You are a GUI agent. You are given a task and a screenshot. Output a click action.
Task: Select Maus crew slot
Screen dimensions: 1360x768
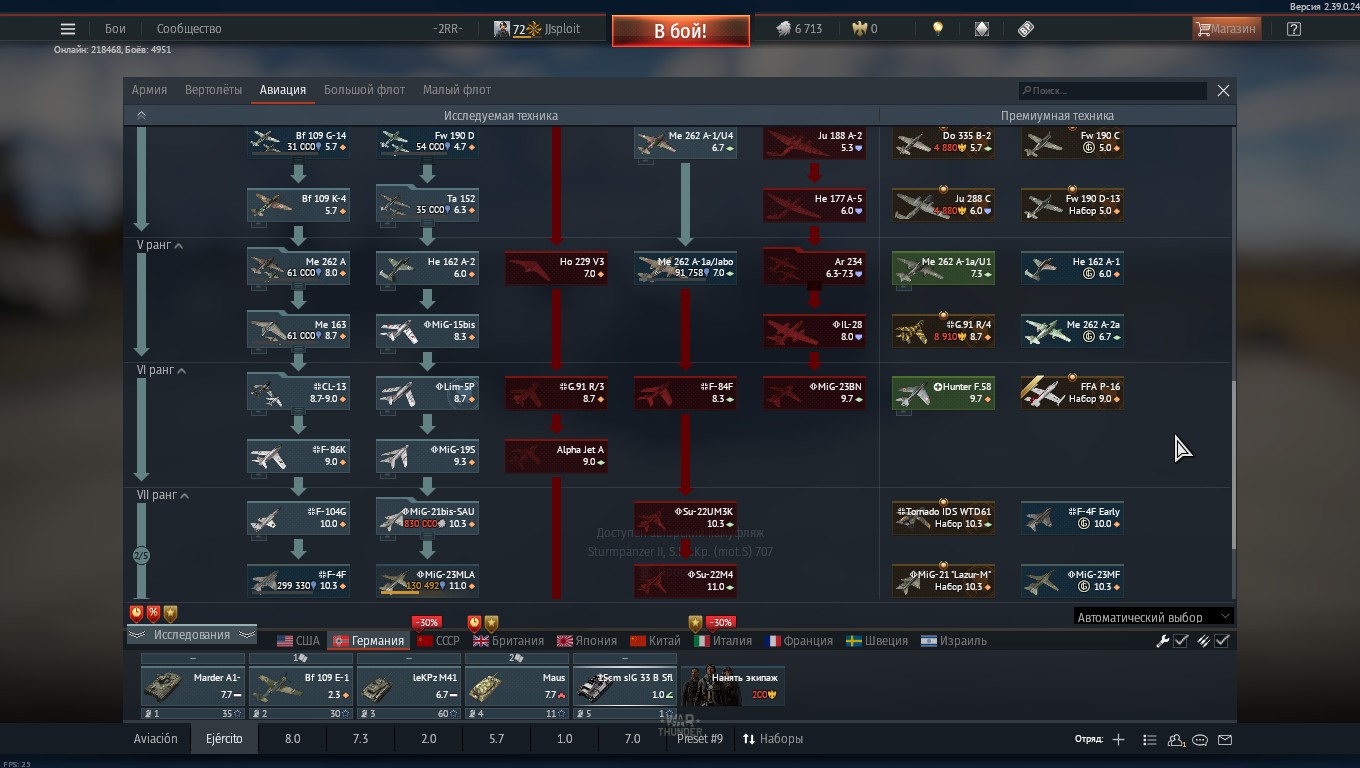(517, 687)
